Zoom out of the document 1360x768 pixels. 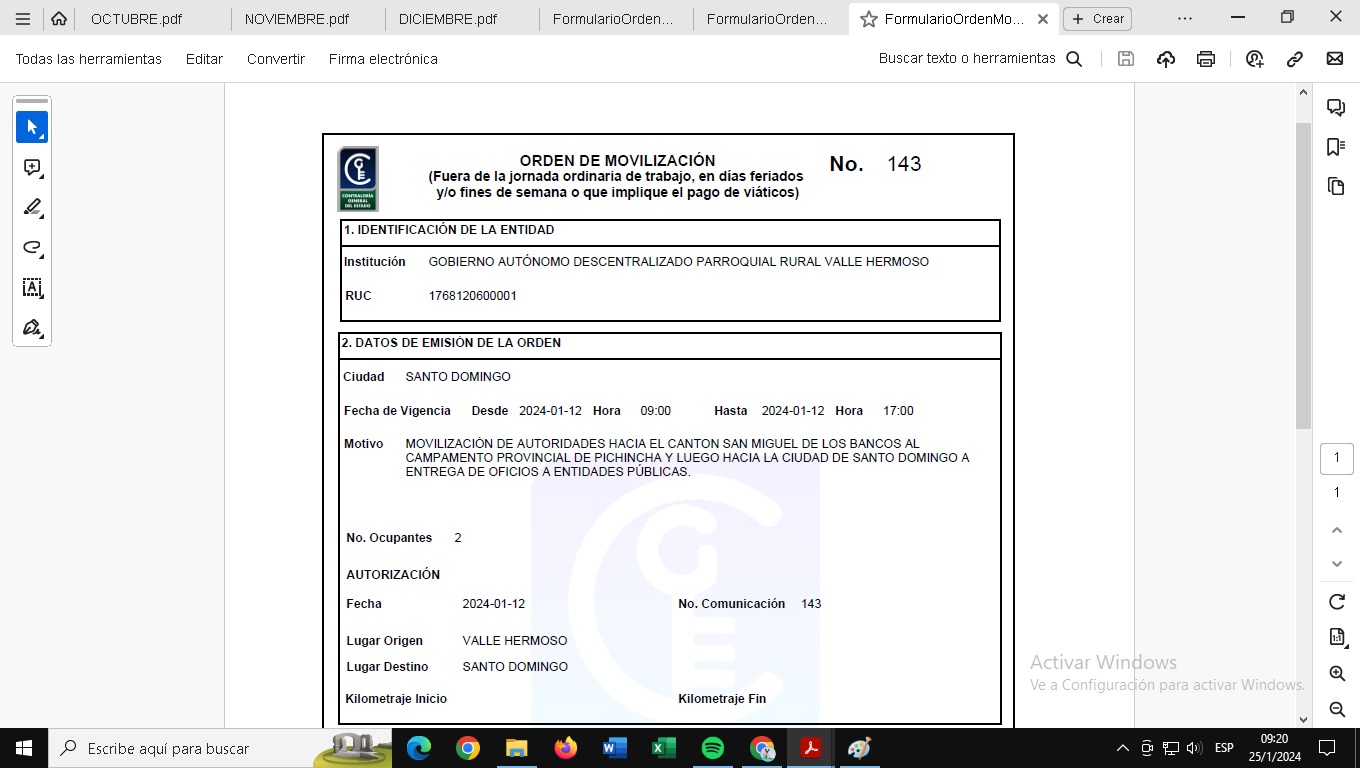click(1336, 710)
